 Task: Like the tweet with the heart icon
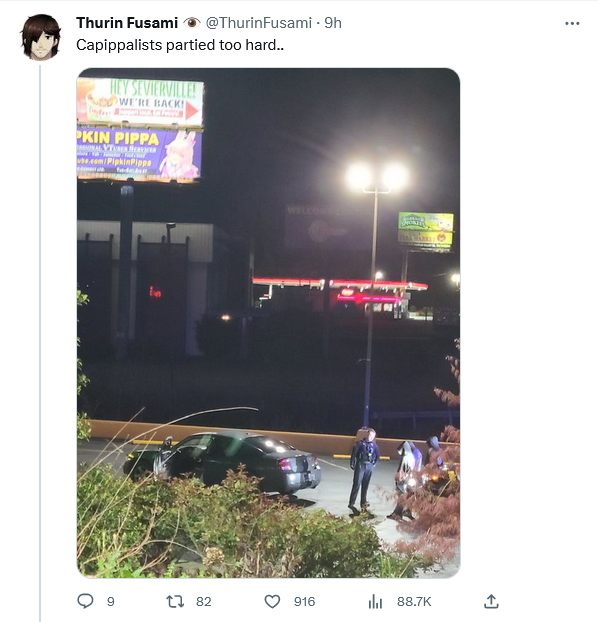(272, 601)
